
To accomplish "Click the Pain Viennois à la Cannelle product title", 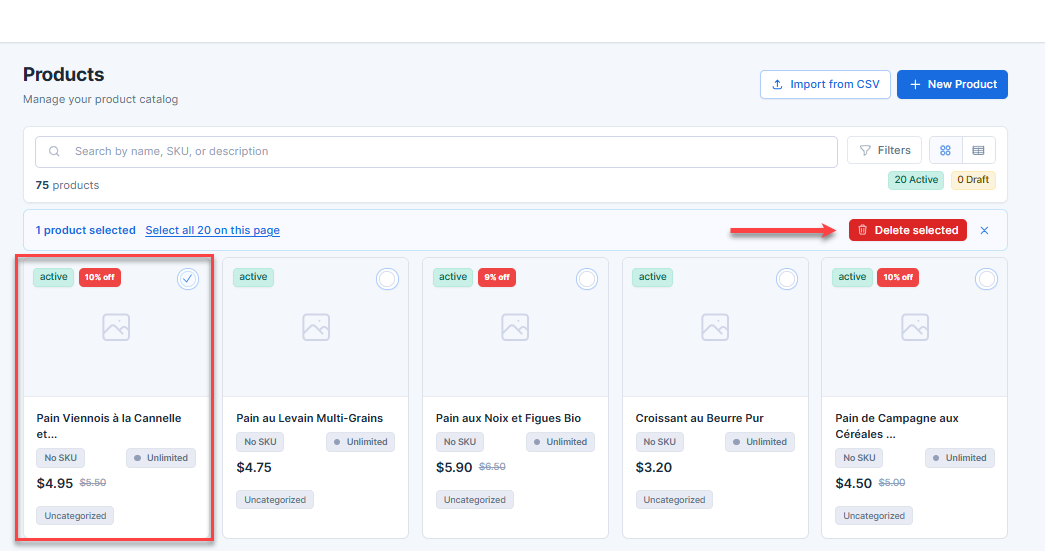I will (109, 426).
